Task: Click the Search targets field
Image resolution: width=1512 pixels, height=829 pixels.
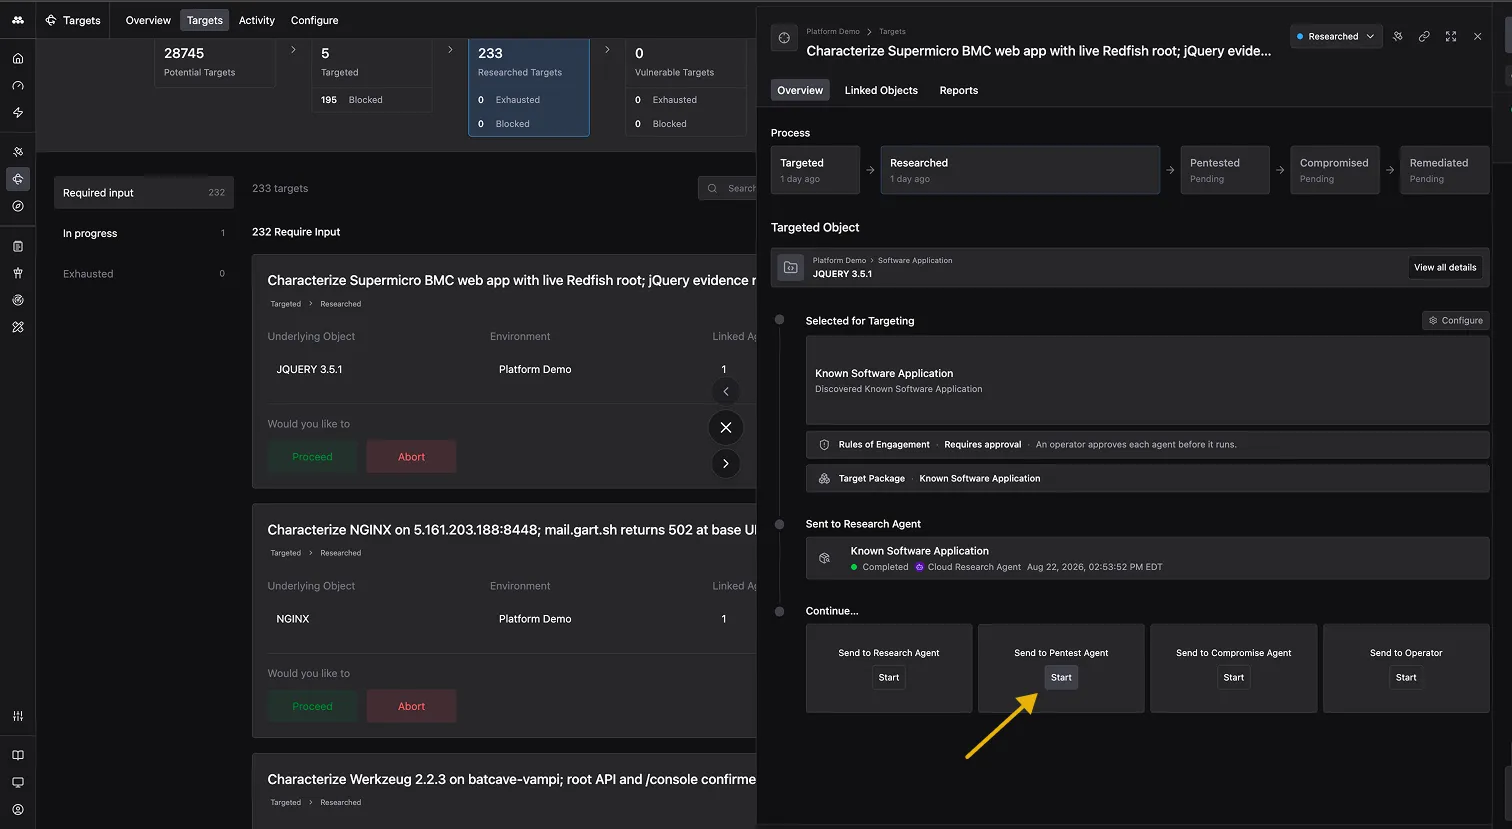Action: 728,188
